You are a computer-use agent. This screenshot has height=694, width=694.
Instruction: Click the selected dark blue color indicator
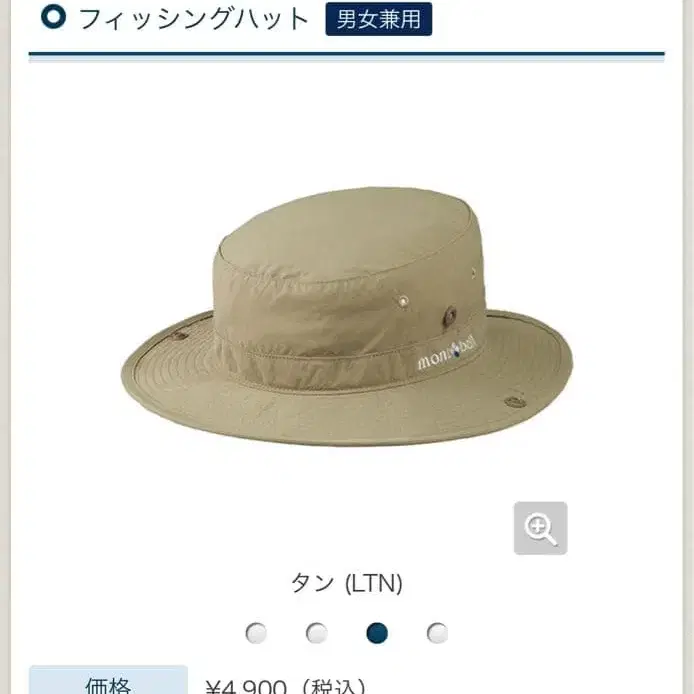pos(377,632)
